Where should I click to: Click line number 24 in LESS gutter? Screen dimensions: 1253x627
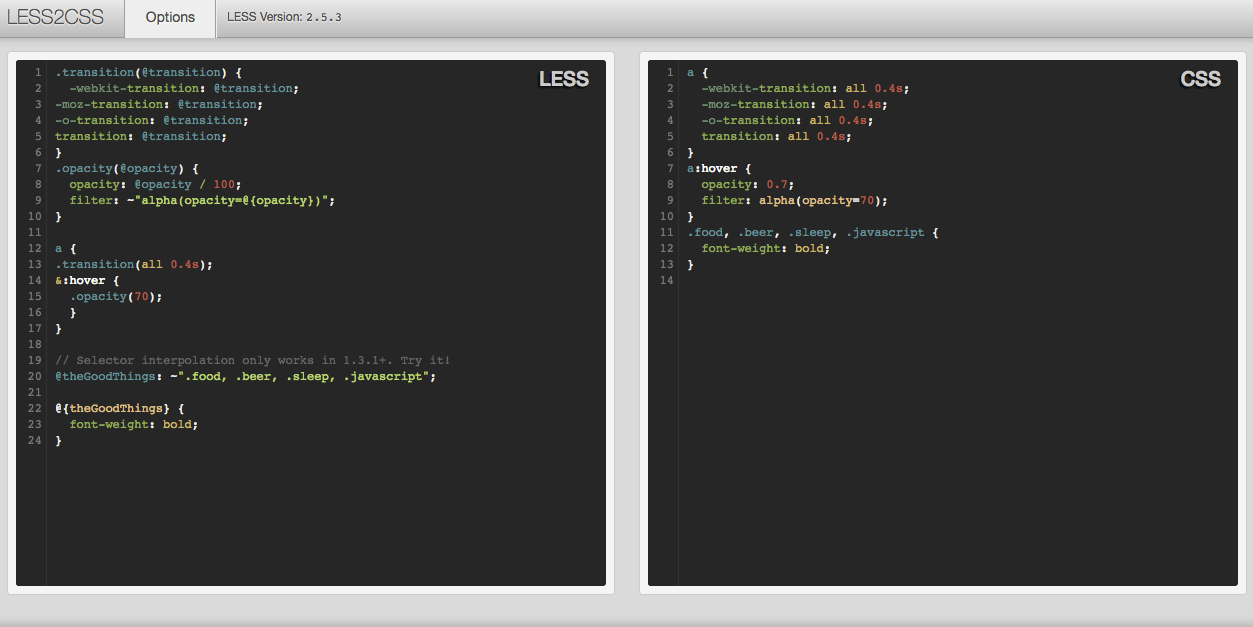35,440
